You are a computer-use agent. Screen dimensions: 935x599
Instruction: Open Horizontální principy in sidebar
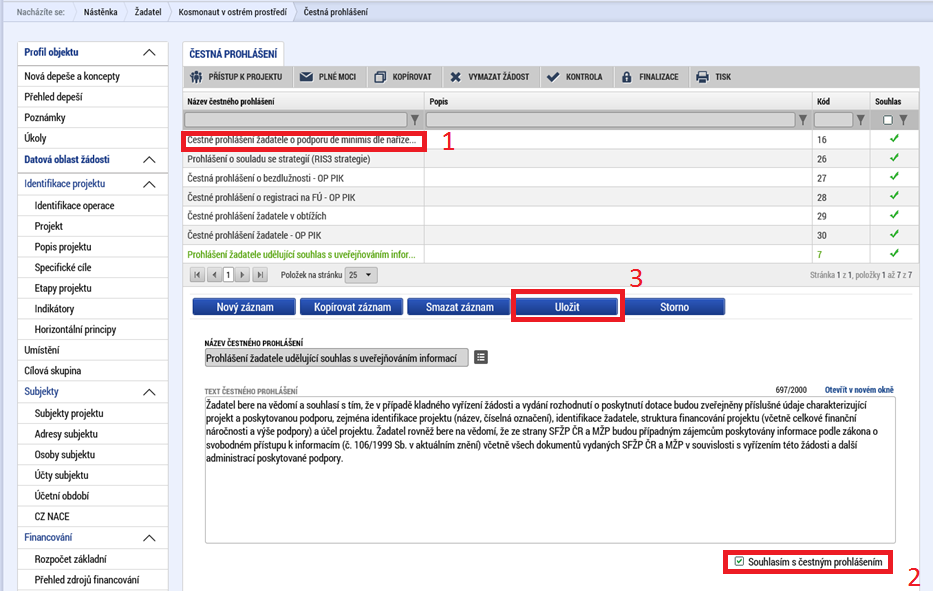click(x=75, y=330)
